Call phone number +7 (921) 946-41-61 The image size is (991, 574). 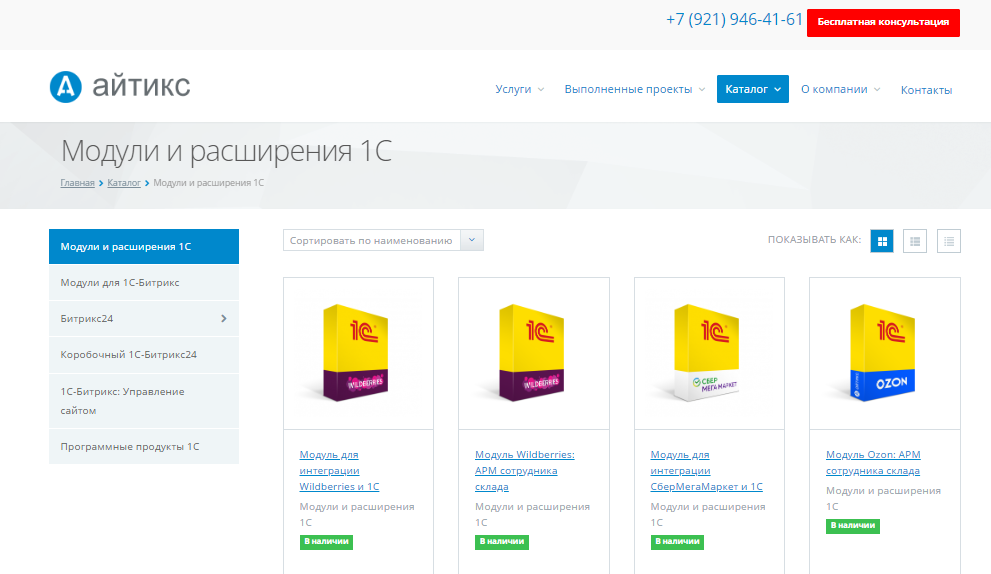pyautogui.click(x=734, y=20)
